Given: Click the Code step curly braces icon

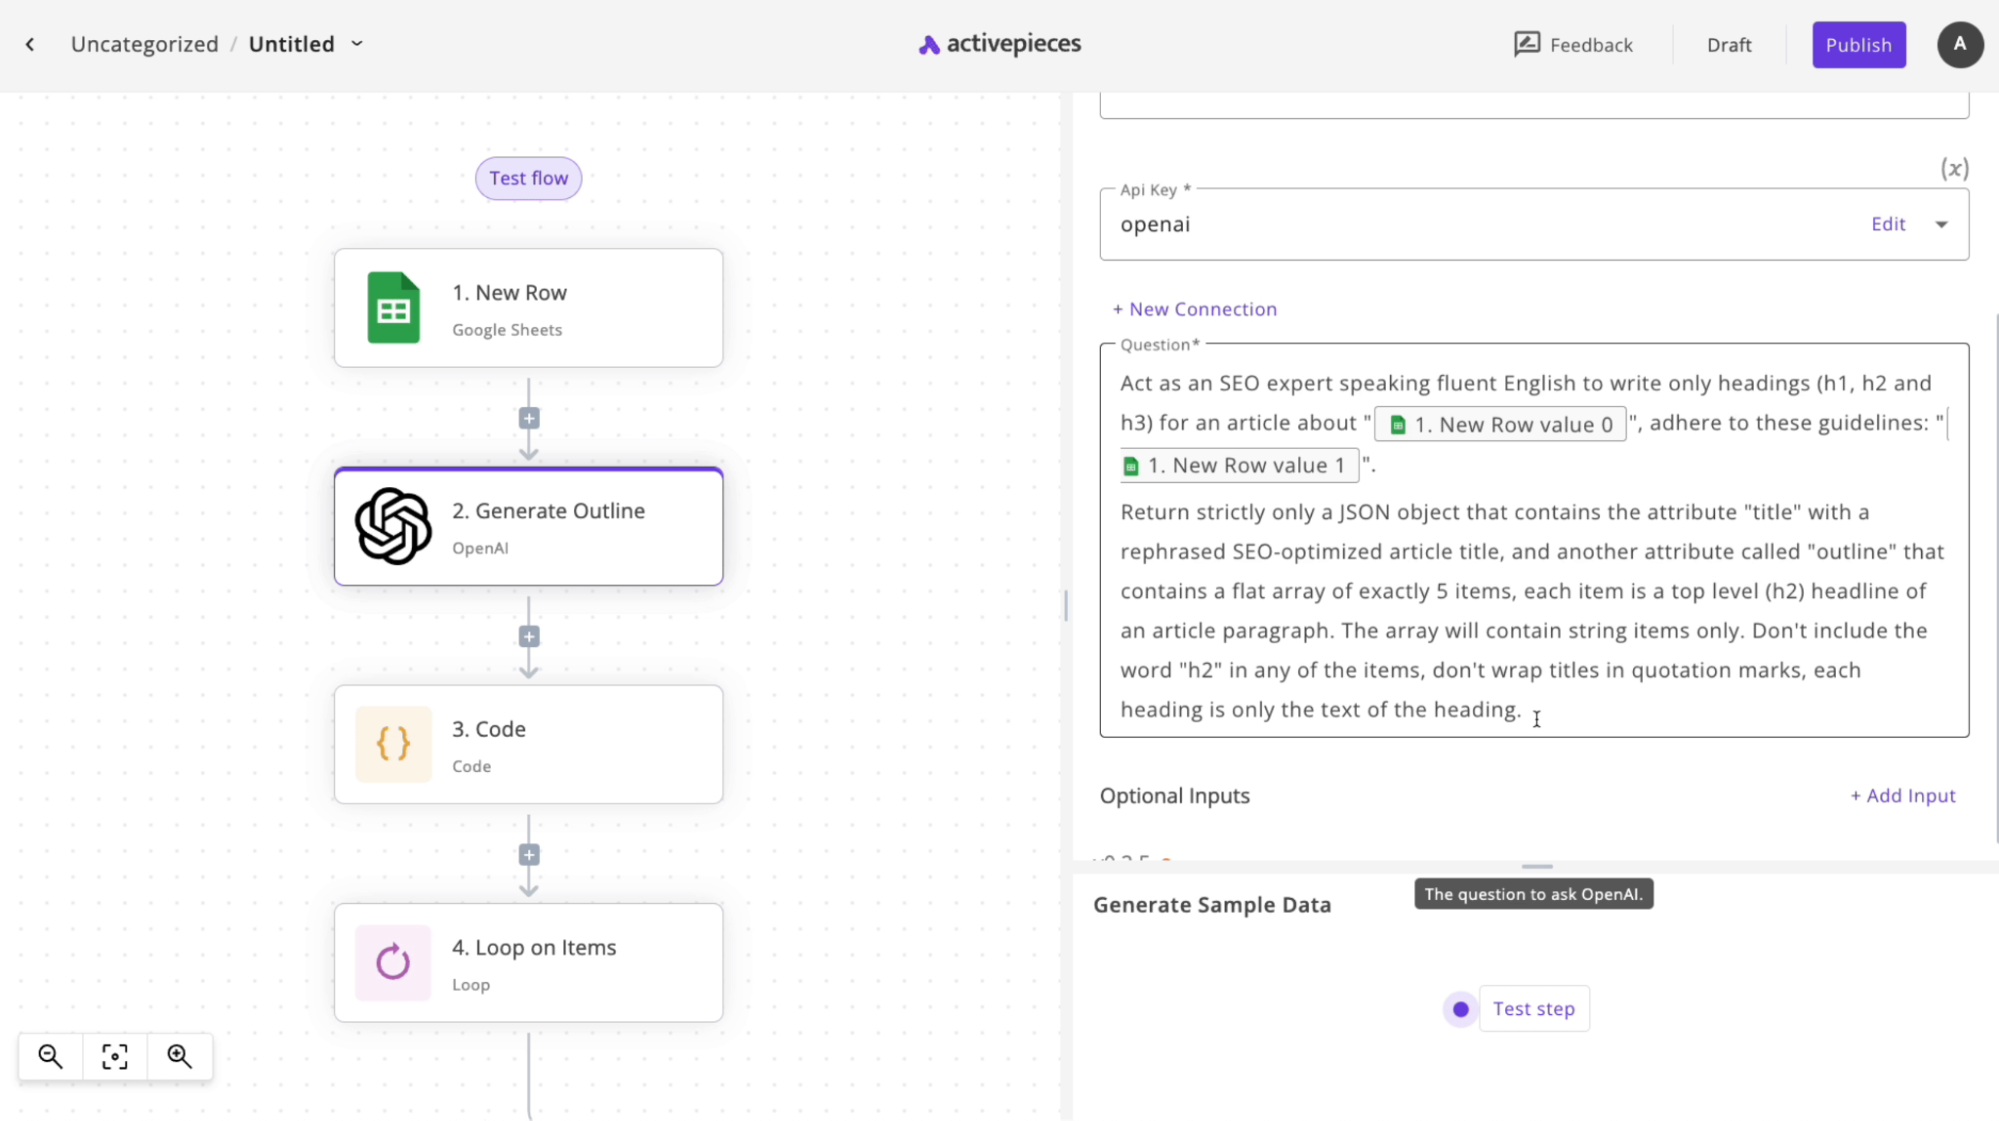Looking at the screenshot, I should pos(393,743).
